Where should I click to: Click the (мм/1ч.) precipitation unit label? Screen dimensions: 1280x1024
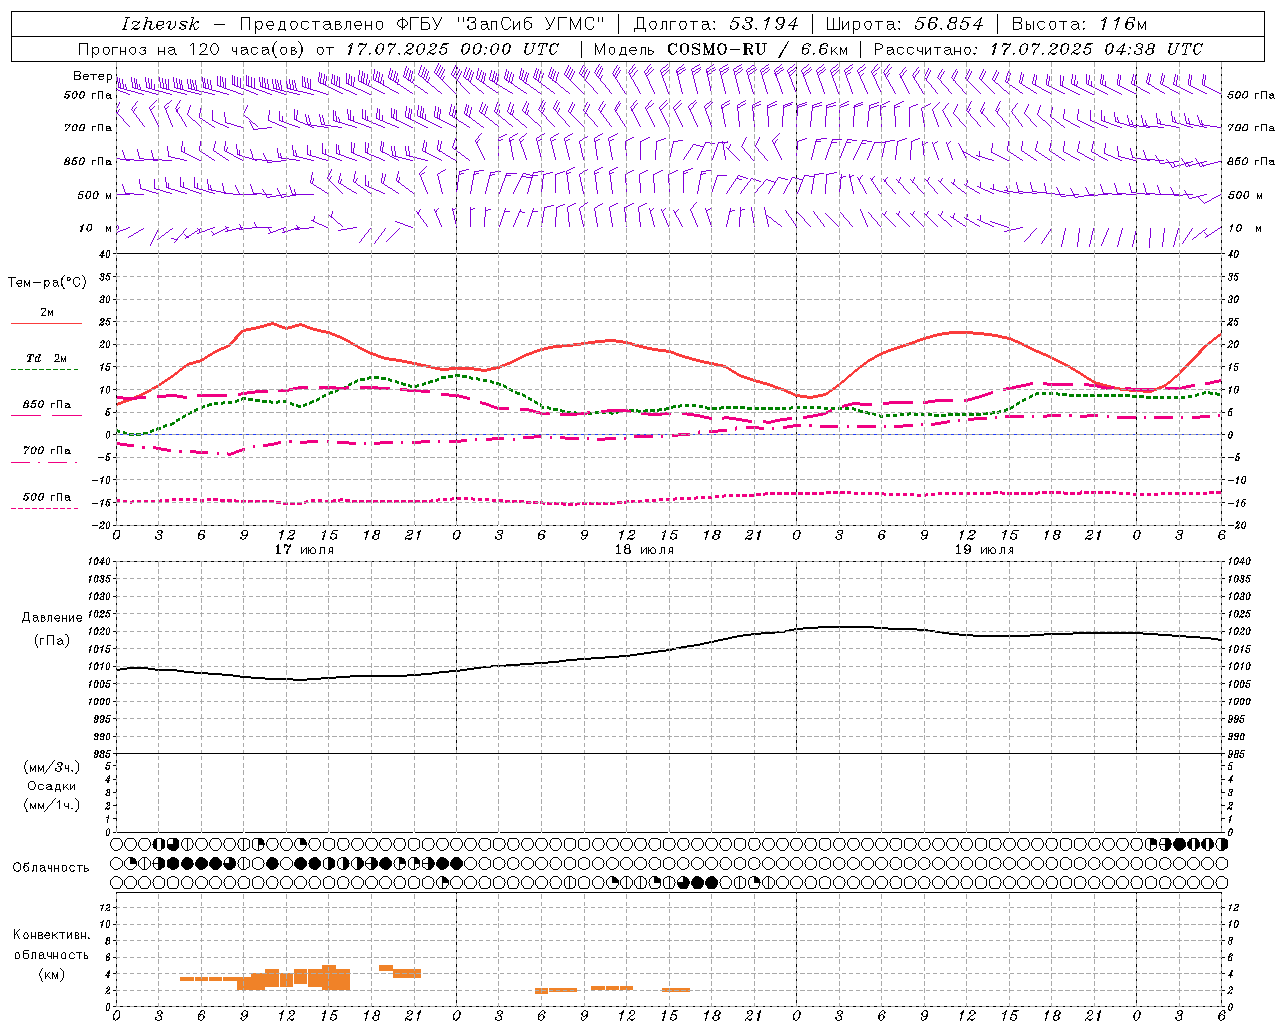point(51,805)
